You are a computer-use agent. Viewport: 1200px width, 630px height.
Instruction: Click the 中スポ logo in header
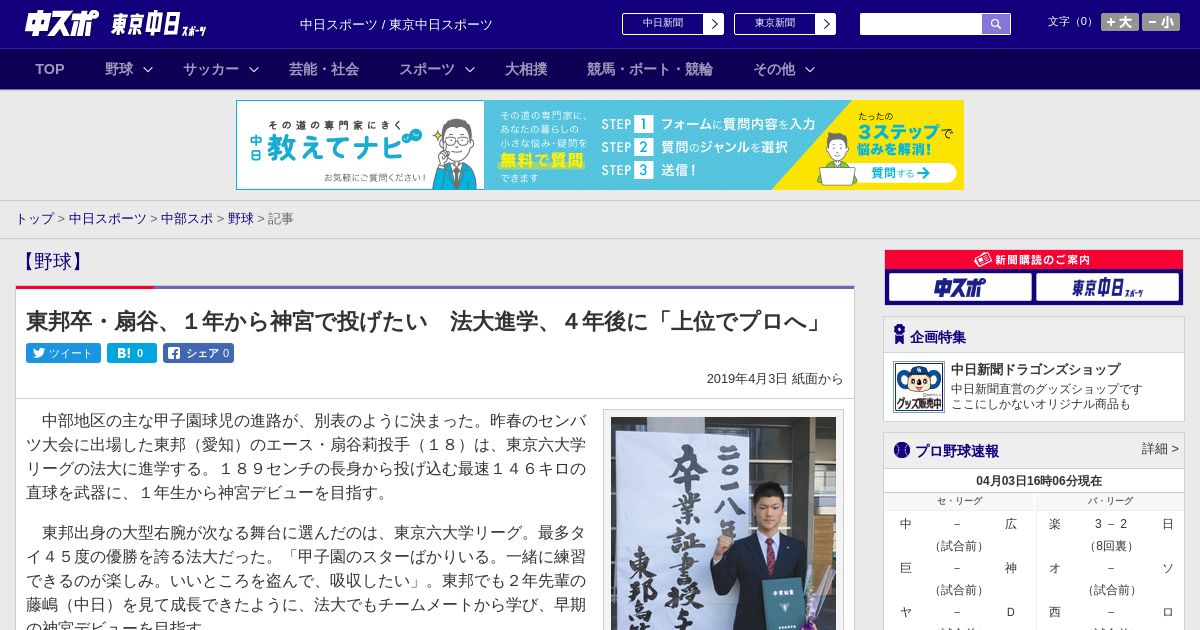[62, 24]
